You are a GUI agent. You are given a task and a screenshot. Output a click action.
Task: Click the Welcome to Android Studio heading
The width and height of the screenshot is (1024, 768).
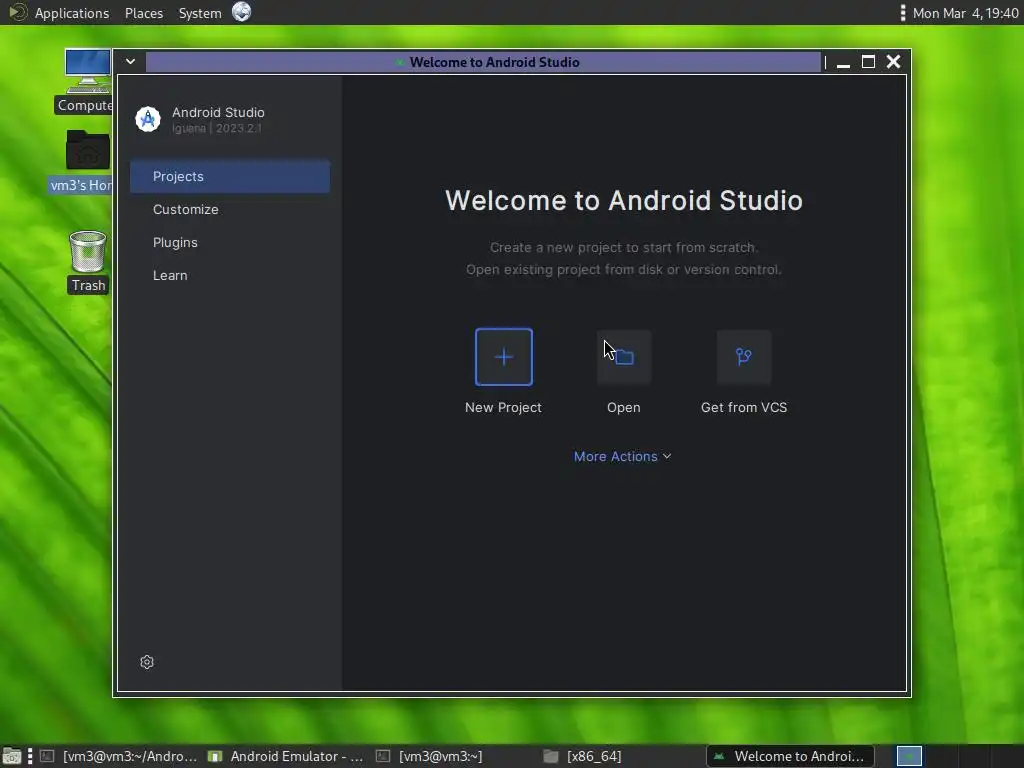coord(624,200)
